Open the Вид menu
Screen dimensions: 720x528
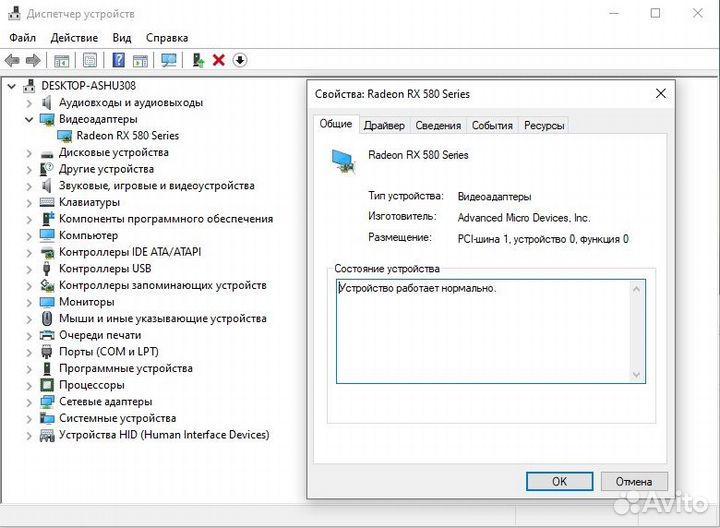122,38
